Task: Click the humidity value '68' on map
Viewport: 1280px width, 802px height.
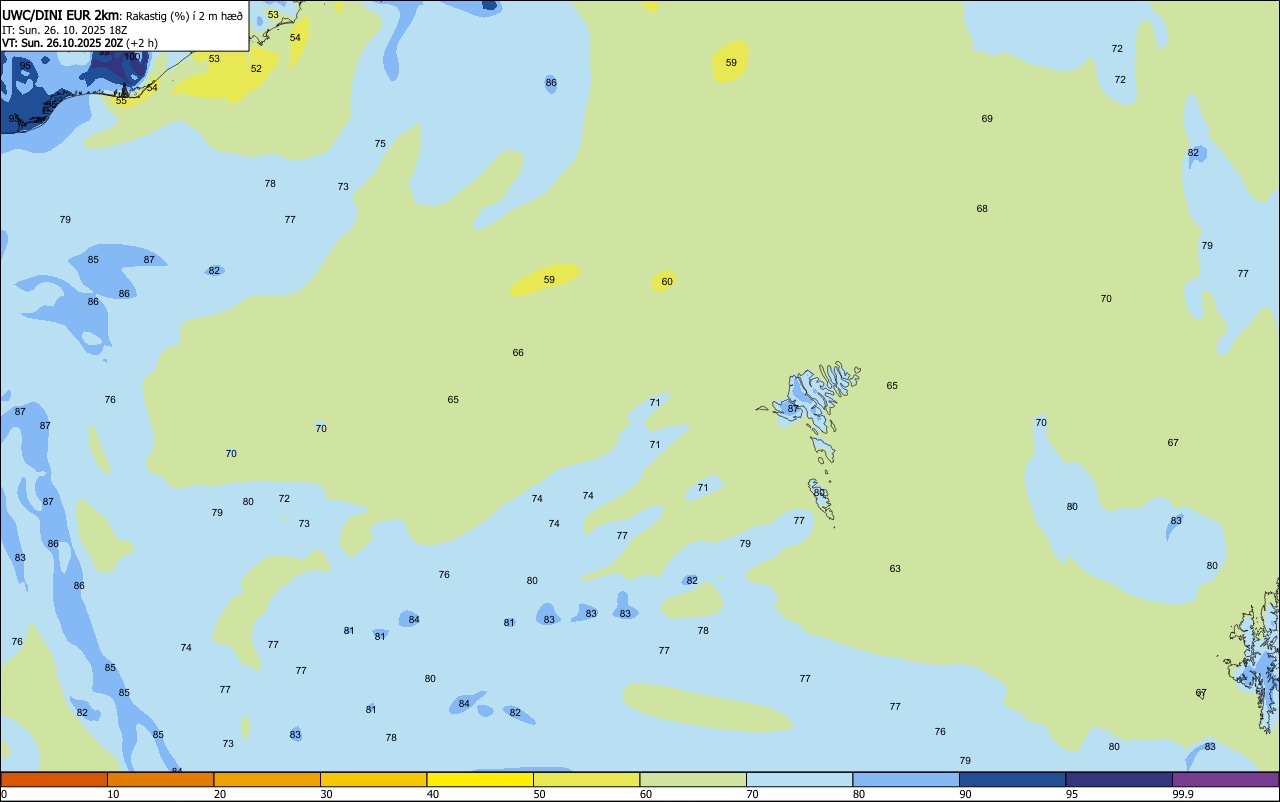Action: click(x=982, y=209)
